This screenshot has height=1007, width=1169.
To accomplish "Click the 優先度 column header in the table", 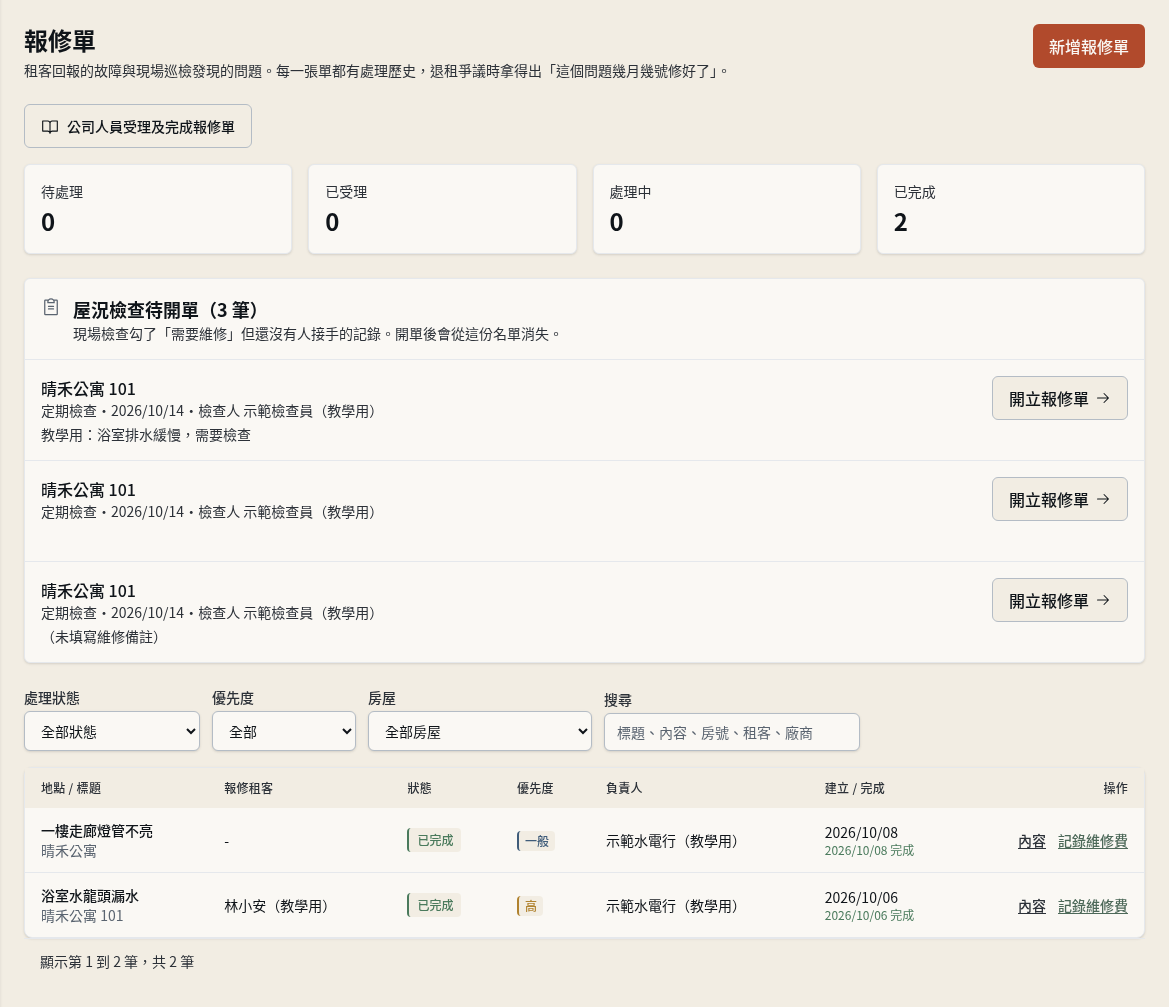I will pyautogui.click(x=535, y=788).
